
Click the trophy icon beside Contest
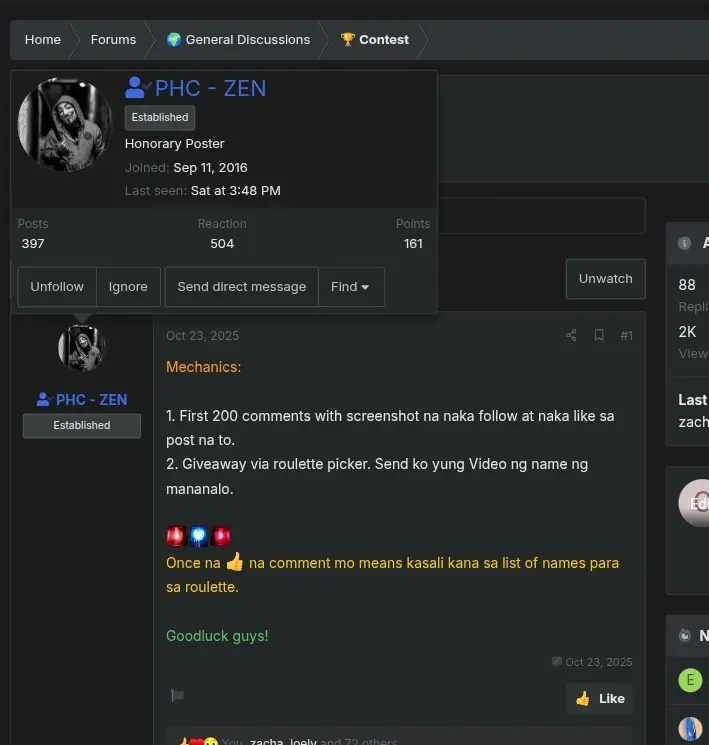347,39
